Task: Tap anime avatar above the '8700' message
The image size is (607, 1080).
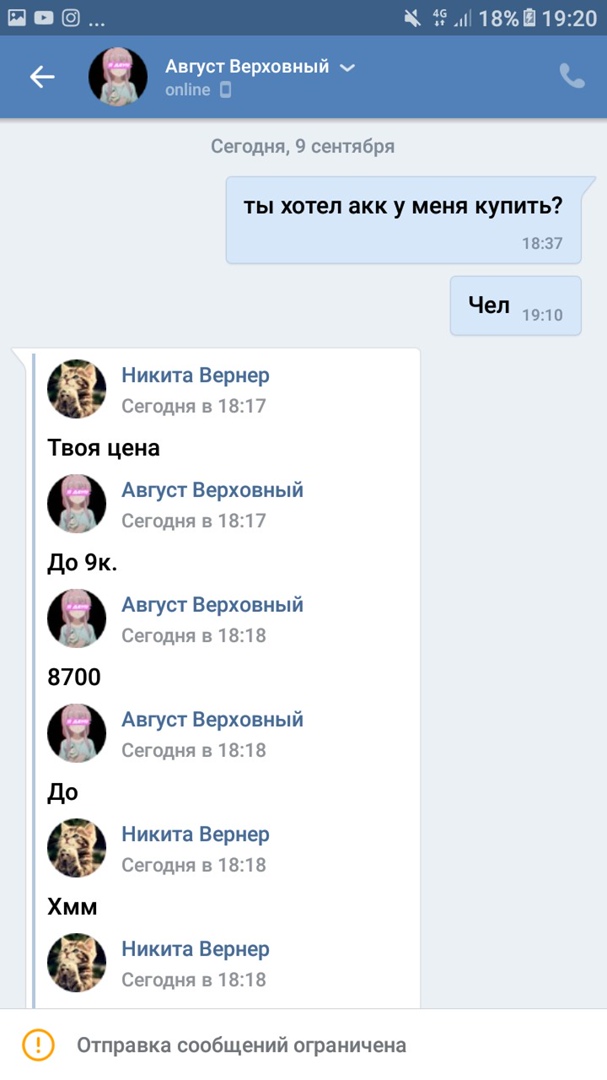Action: pyautogui.click(x=77, y=618)
